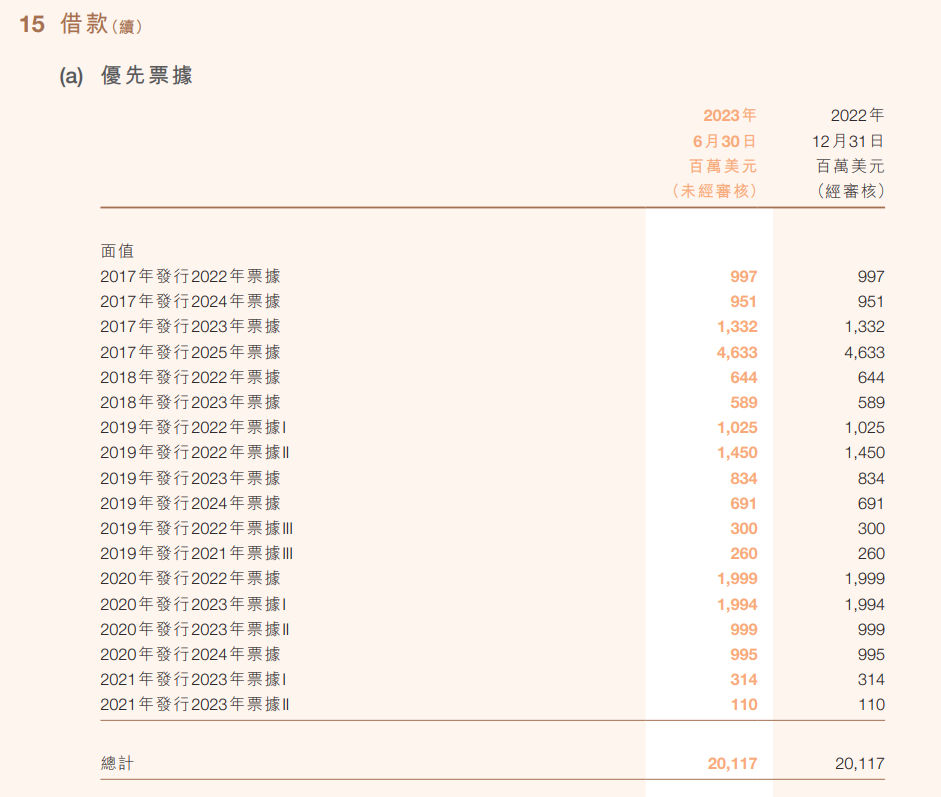Click the 2023年 6月30日 column header

click(x=724, y=128)
